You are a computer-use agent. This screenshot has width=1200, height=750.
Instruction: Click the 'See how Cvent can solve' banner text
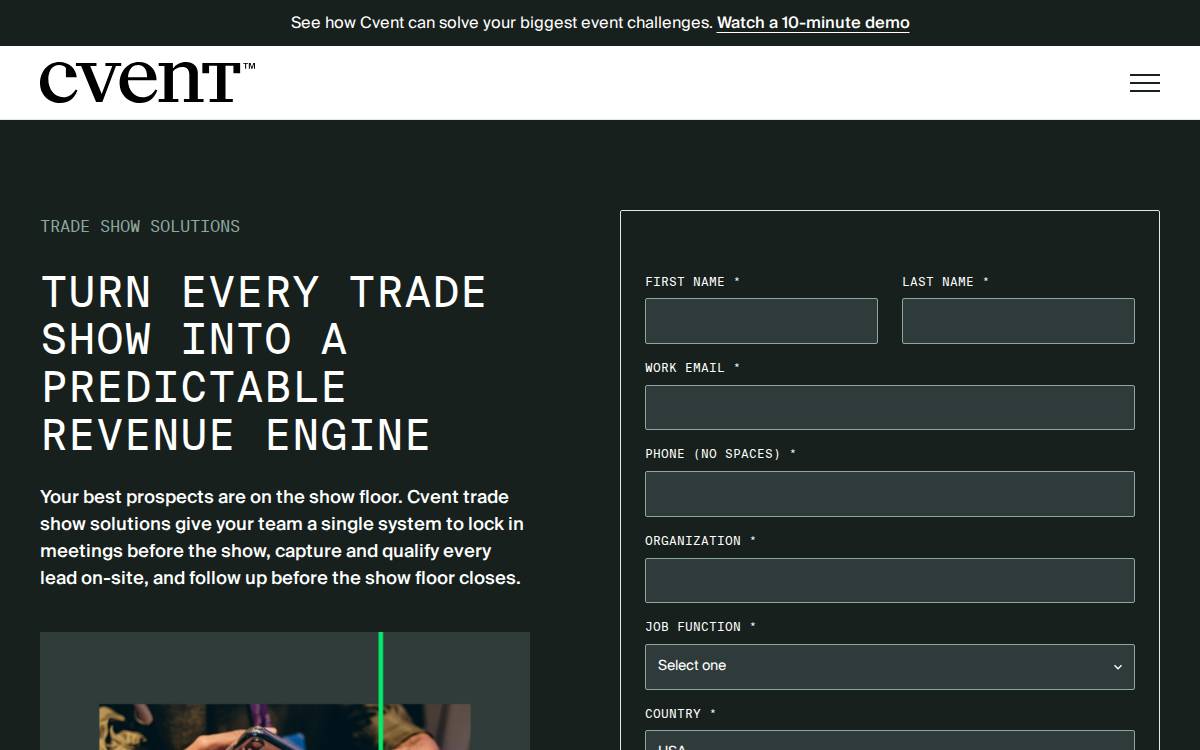tap(501, 22)
